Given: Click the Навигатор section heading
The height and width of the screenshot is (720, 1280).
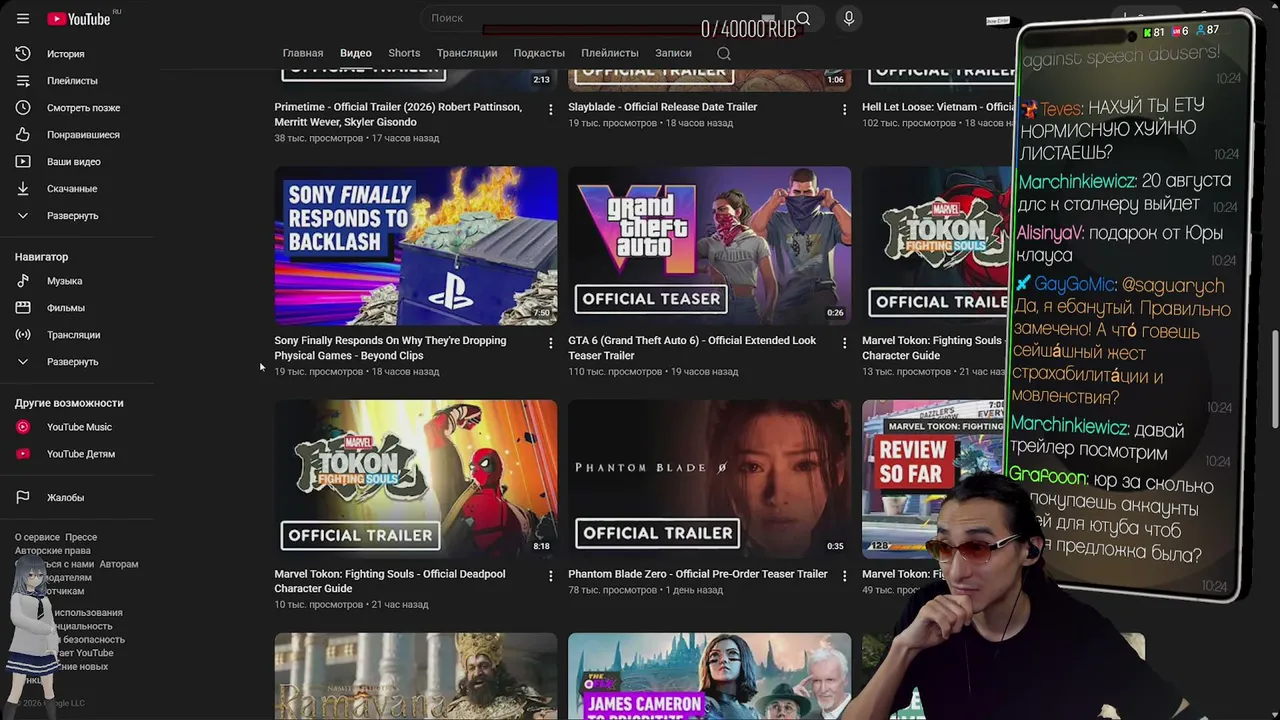Looking at the screenshot, I should click(x=42, y=257).
